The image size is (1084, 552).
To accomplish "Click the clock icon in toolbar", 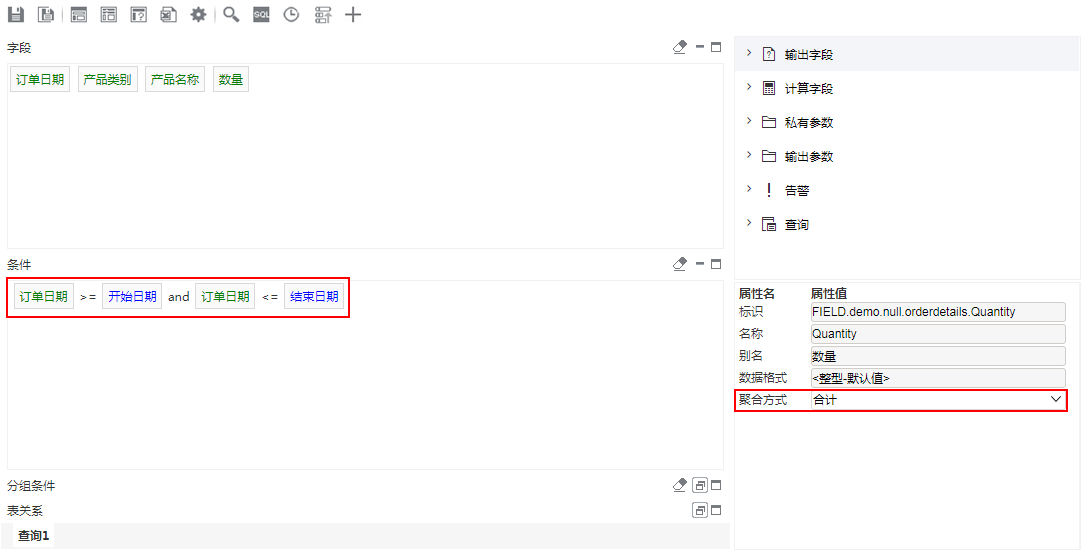I will [291, 15].
